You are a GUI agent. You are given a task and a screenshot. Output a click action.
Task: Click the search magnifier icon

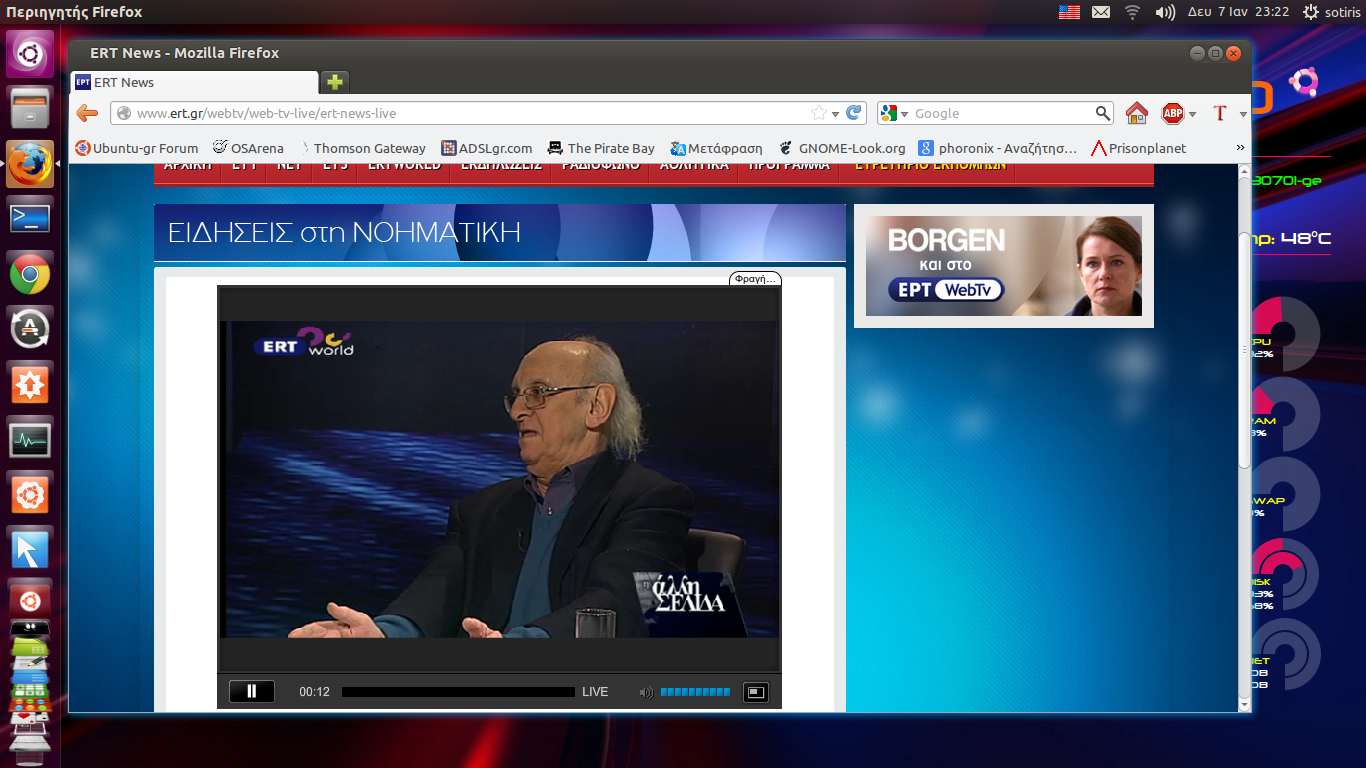1102,113
